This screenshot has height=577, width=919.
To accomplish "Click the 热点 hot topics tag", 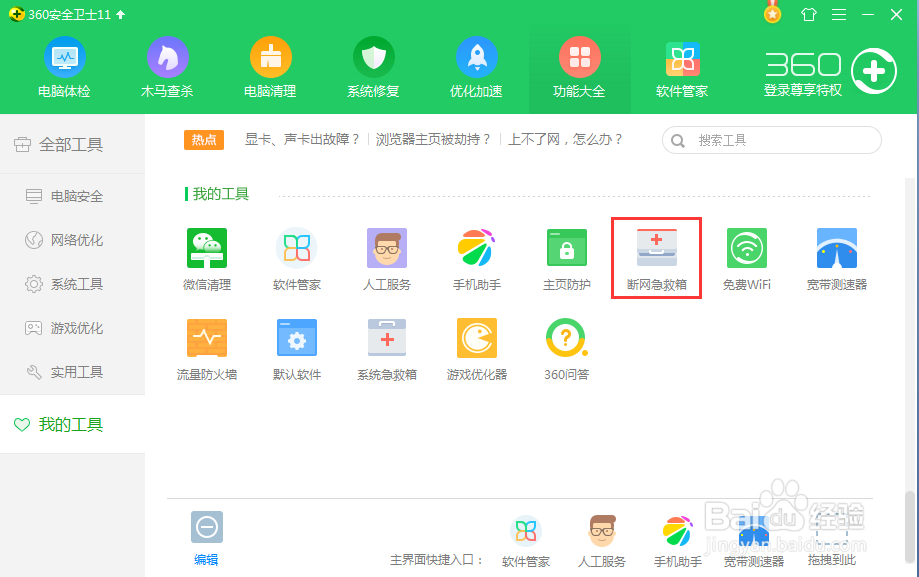I will pos(204,140).
